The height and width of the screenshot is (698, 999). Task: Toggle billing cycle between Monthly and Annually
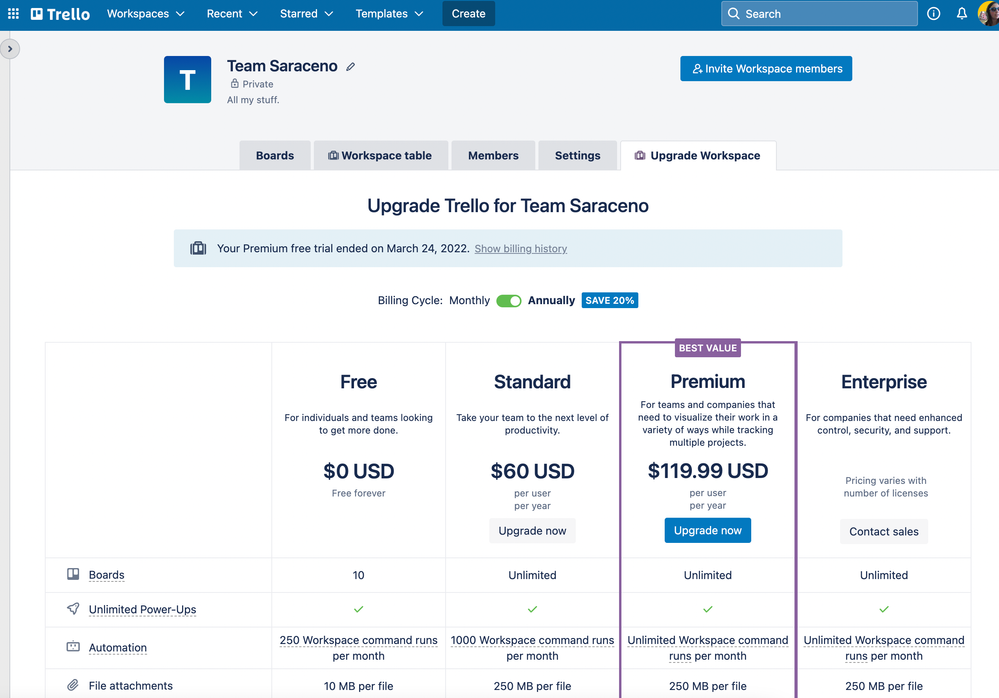coord(508,301)
